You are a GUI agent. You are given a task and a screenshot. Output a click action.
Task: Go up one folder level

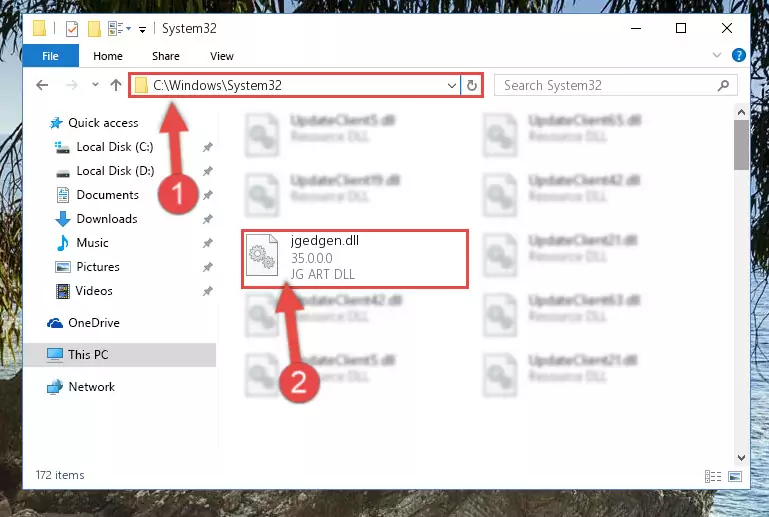click(x=116, y=85)
